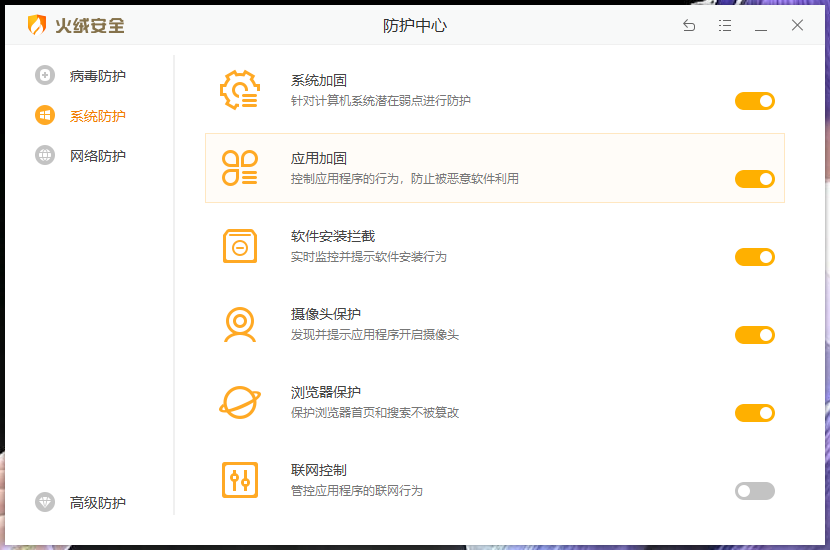The width and height of the screenshot is (830, 550).
Task: Click the 系统加固 gear icon
Action: click(x=240, y=90)
